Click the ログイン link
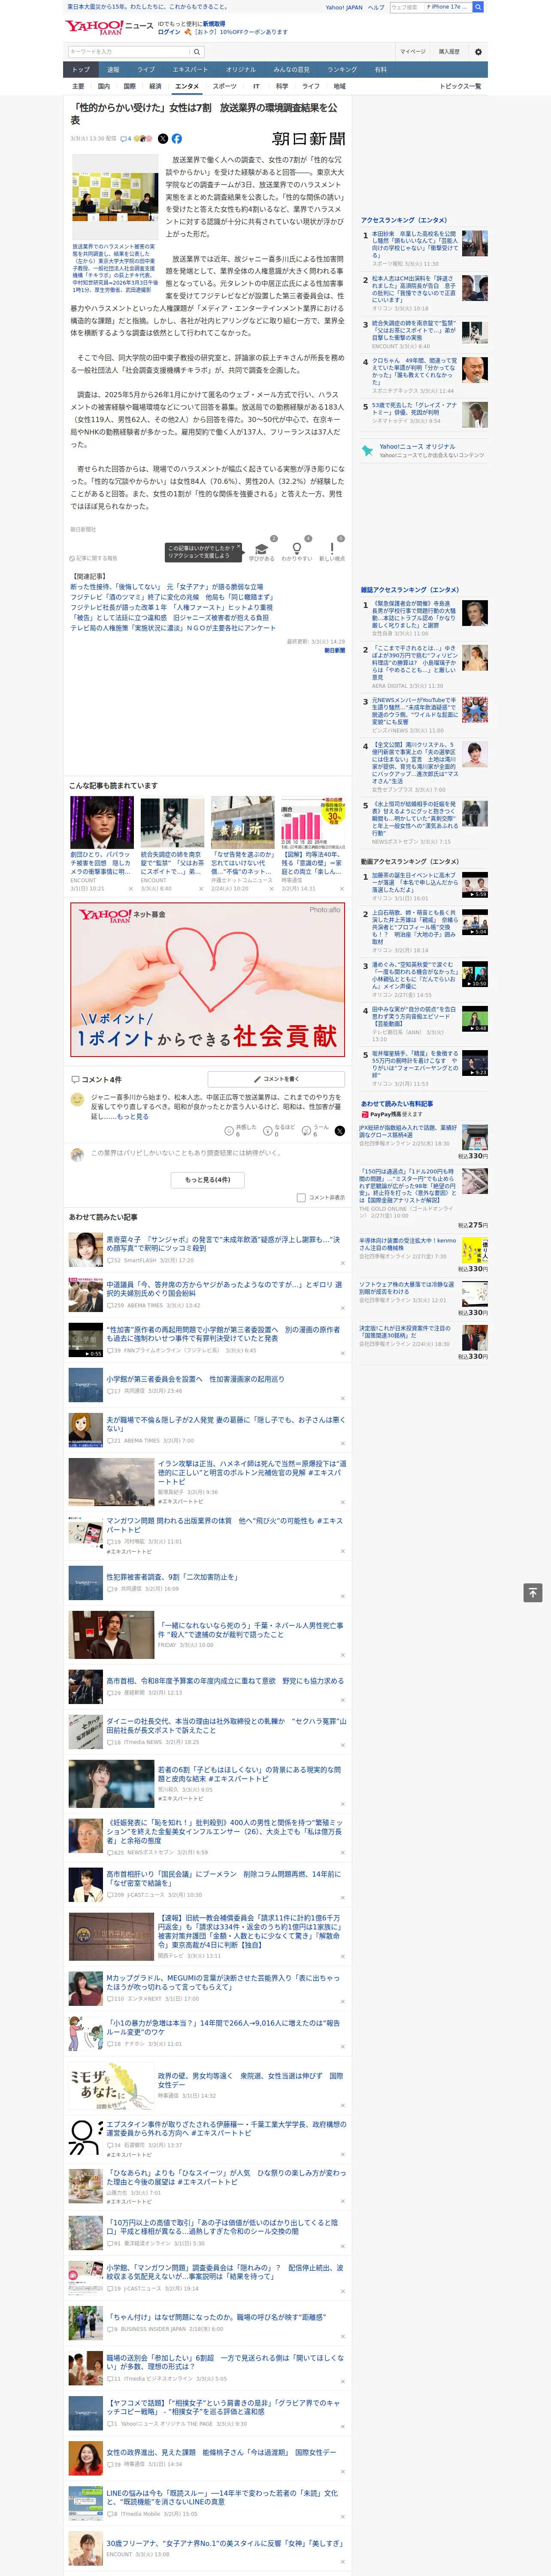 [x=169, y=32]
